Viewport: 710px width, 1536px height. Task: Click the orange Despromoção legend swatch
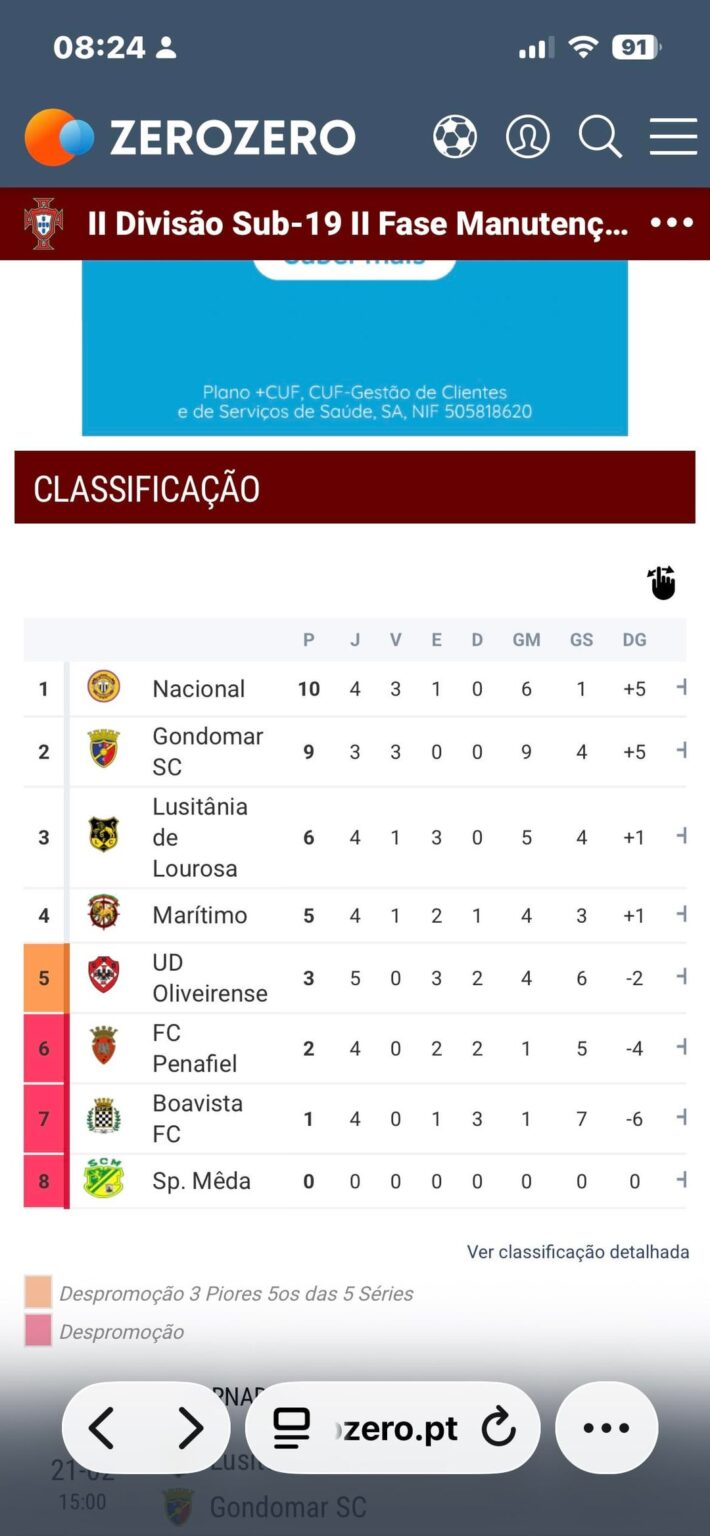36,1292
